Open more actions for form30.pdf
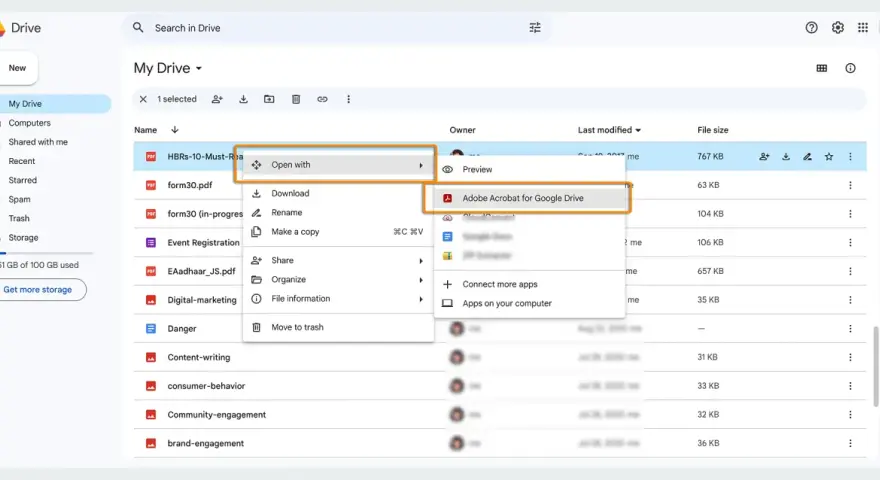Image resolution: width=880 pixels, height=480 pixels. 850,185
